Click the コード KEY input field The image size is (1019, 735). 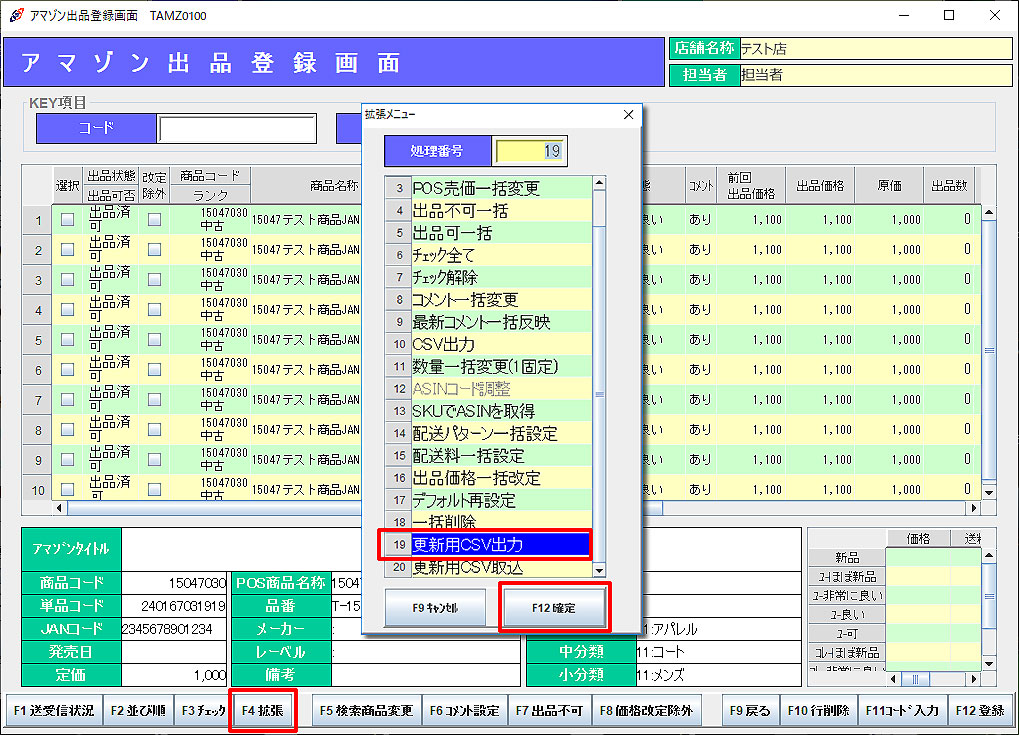[237, 129]
